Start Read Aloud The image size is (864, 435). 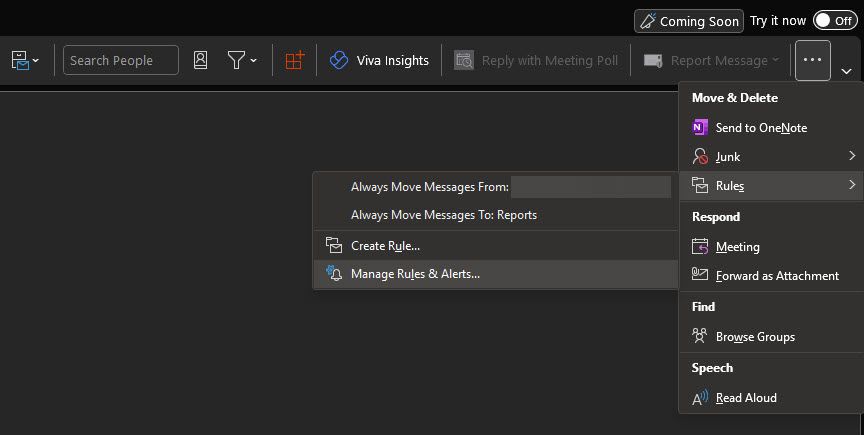click(x=745, y=398)
